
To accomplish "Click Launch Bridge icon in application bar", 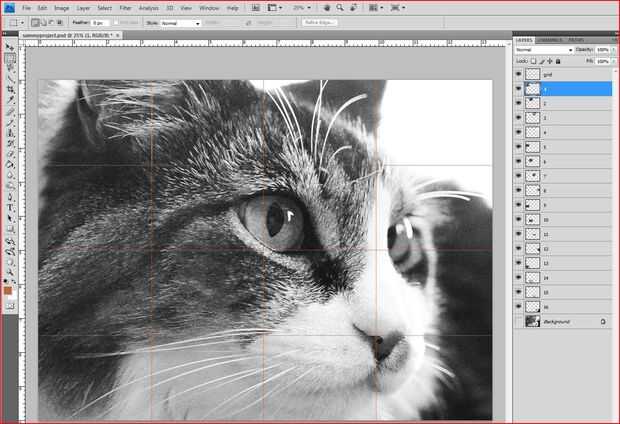I will (256, 8).
